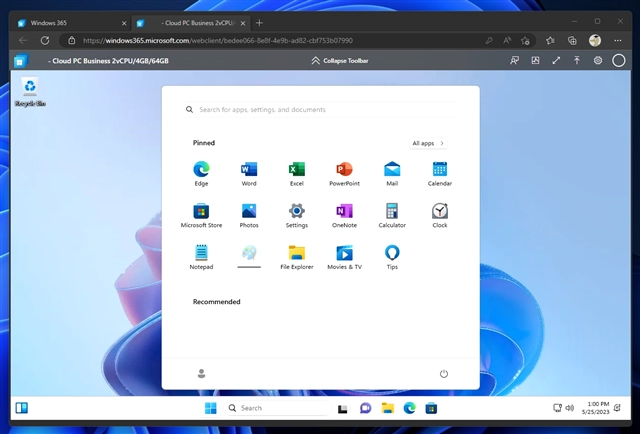Open Task View on Cloud PC taskbar
This screenshot has width=640, height=434.
click(342, 408)
